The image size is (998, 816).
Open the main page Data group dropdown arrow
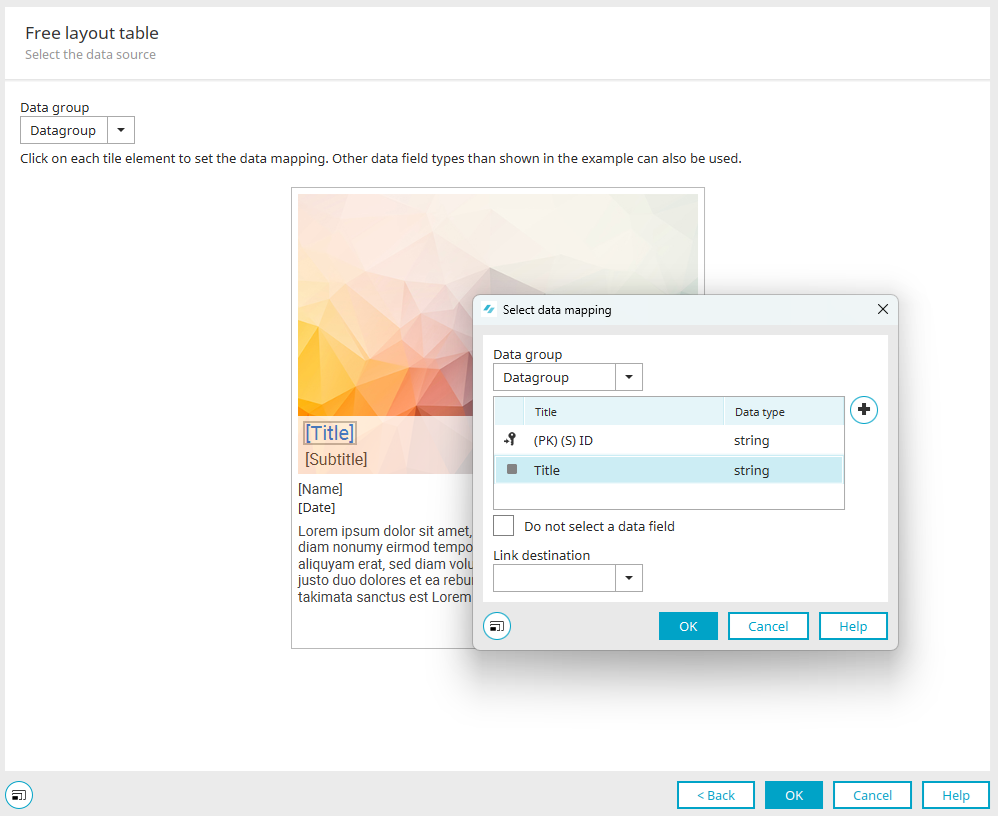point(121,130)
